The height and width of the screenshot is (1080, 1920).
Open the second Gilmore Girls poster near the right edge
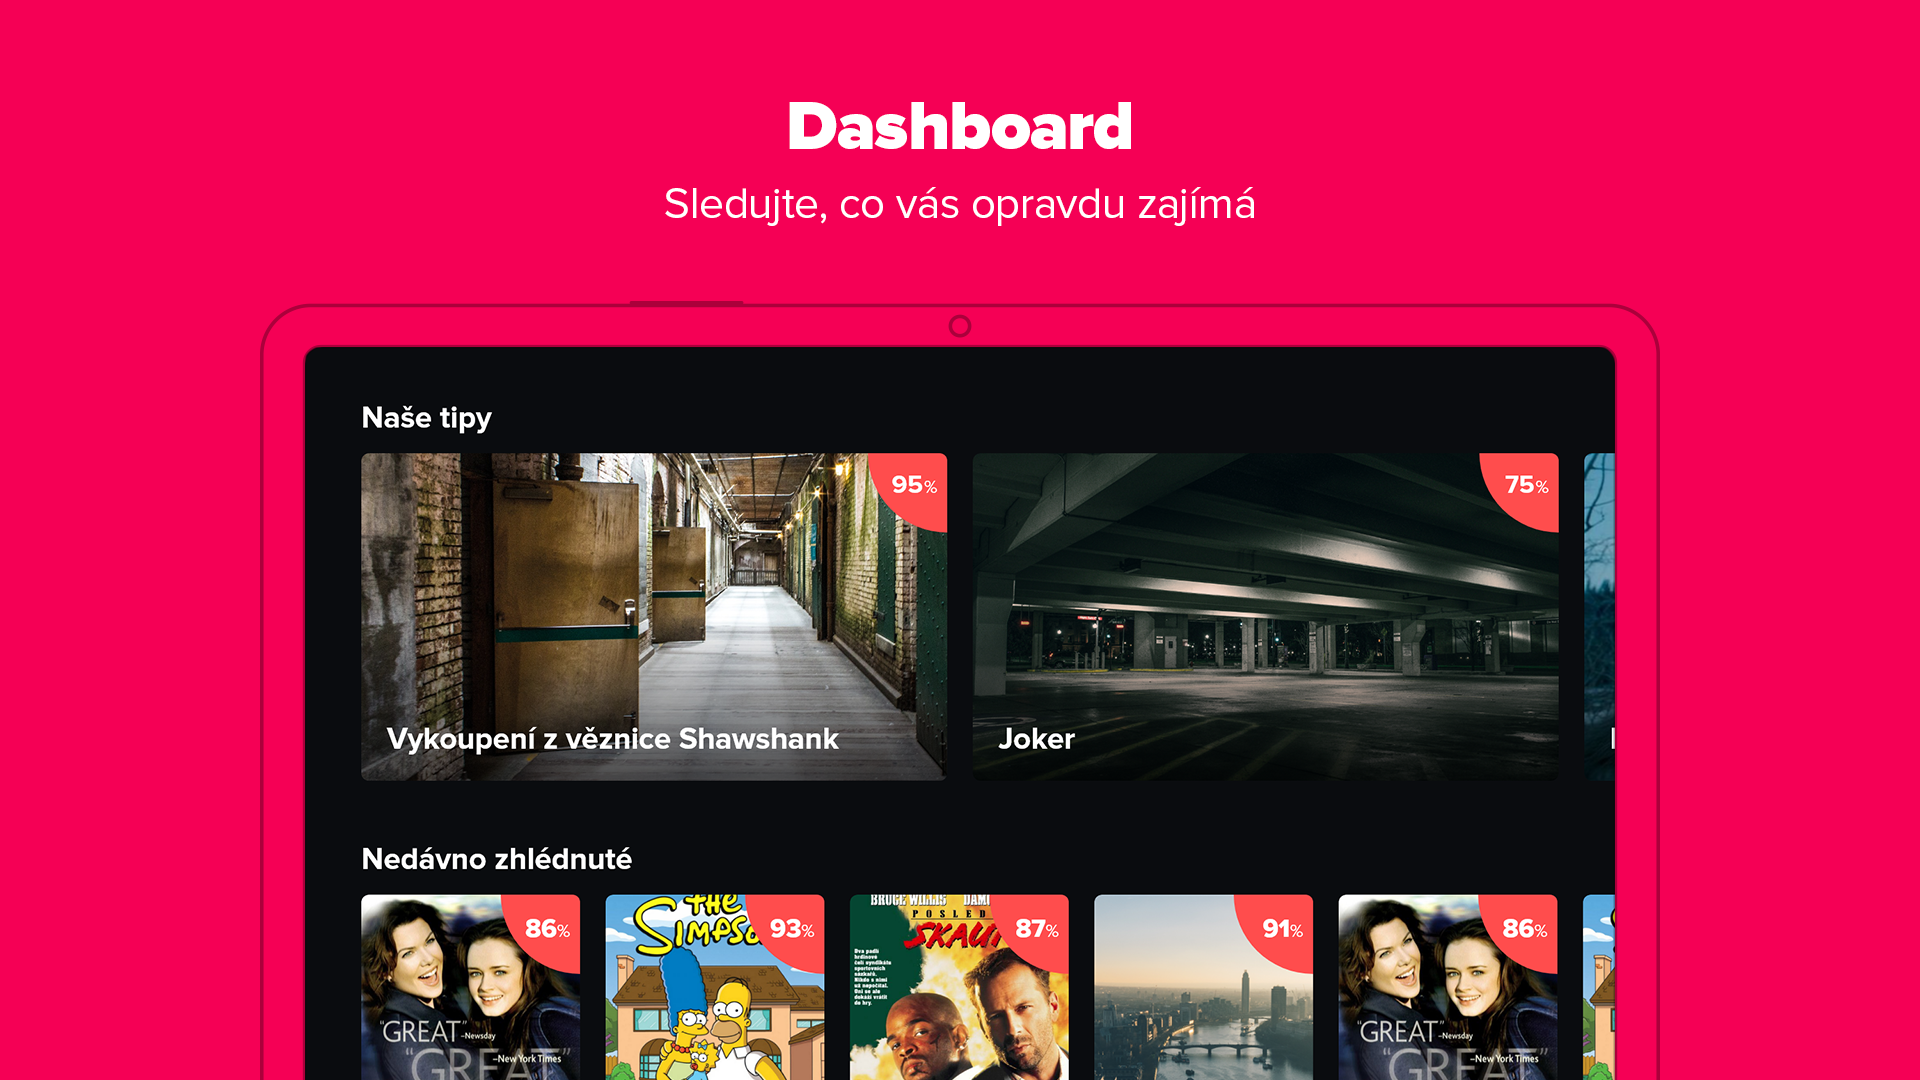click(x=1448, y=987)
